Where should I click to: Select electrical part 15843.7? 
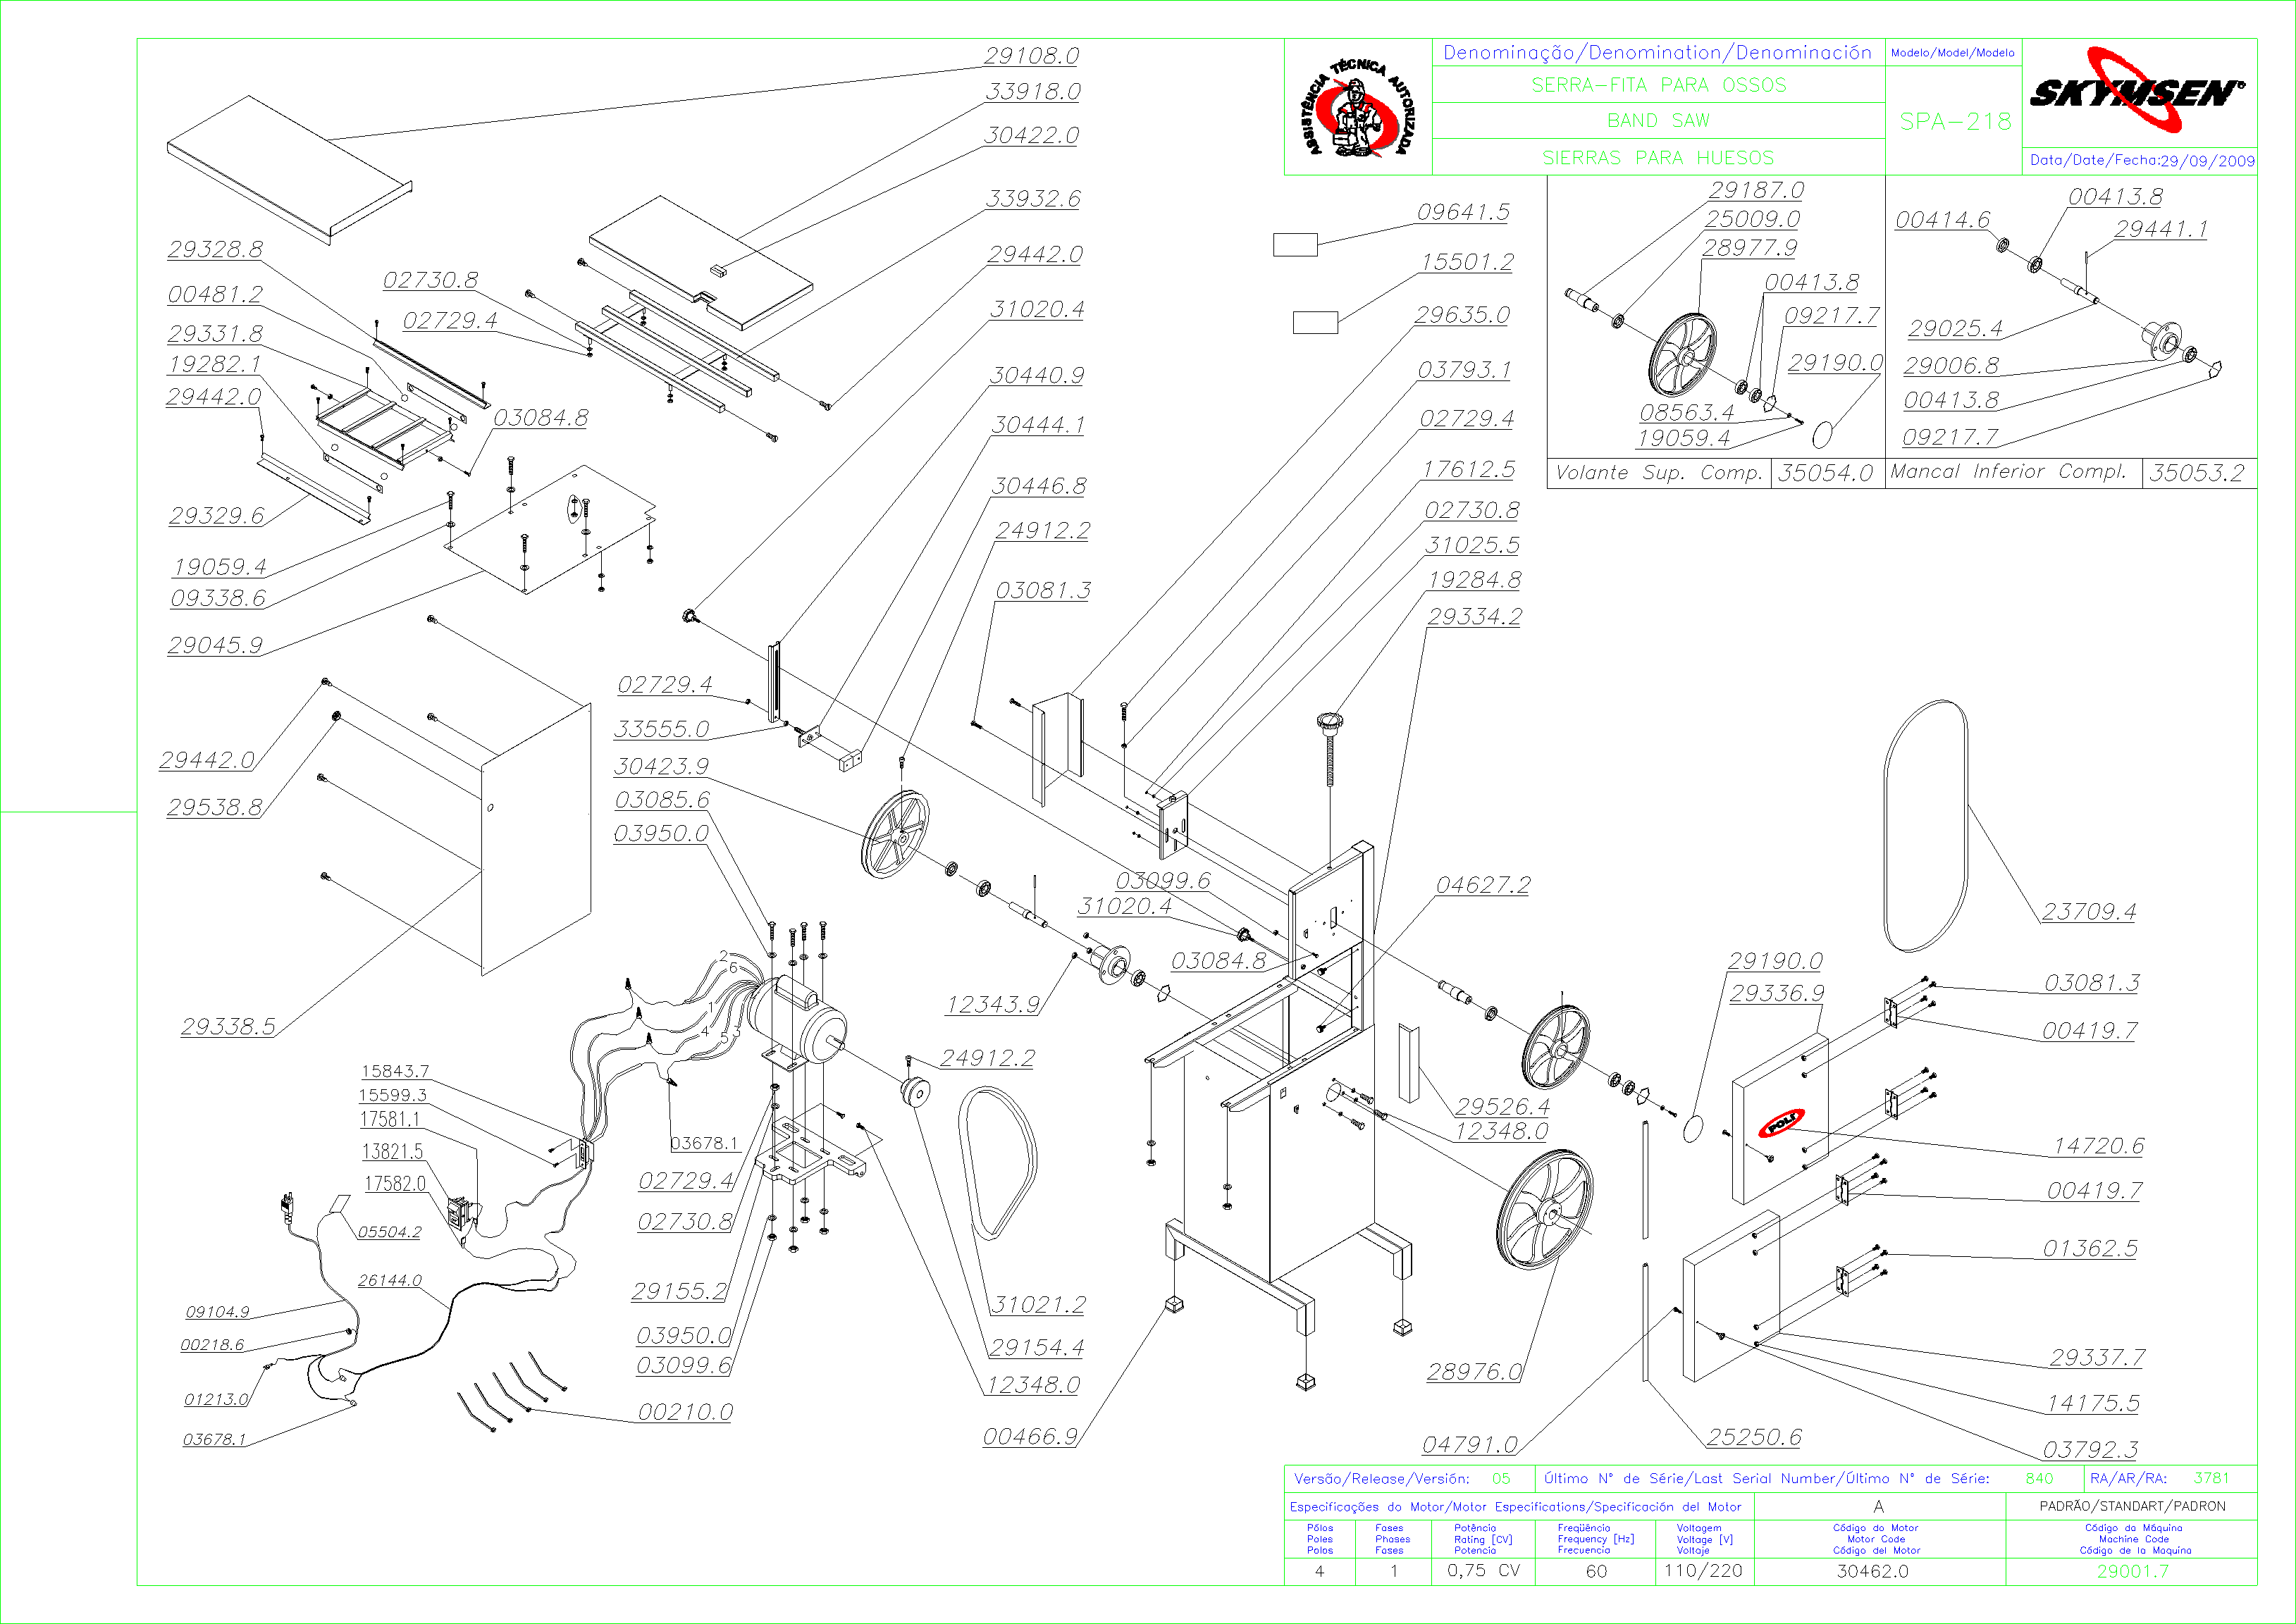[394, 1071]
